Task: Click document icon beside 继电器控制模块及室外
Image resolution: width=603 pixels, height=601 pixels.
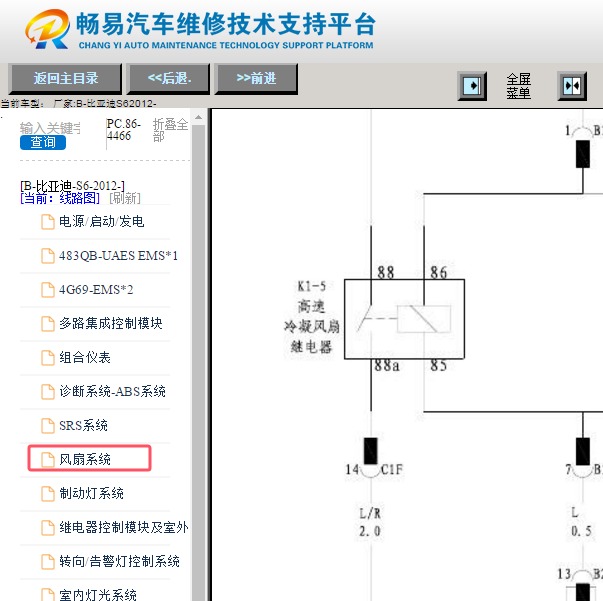Action: [x=48, y=528]
